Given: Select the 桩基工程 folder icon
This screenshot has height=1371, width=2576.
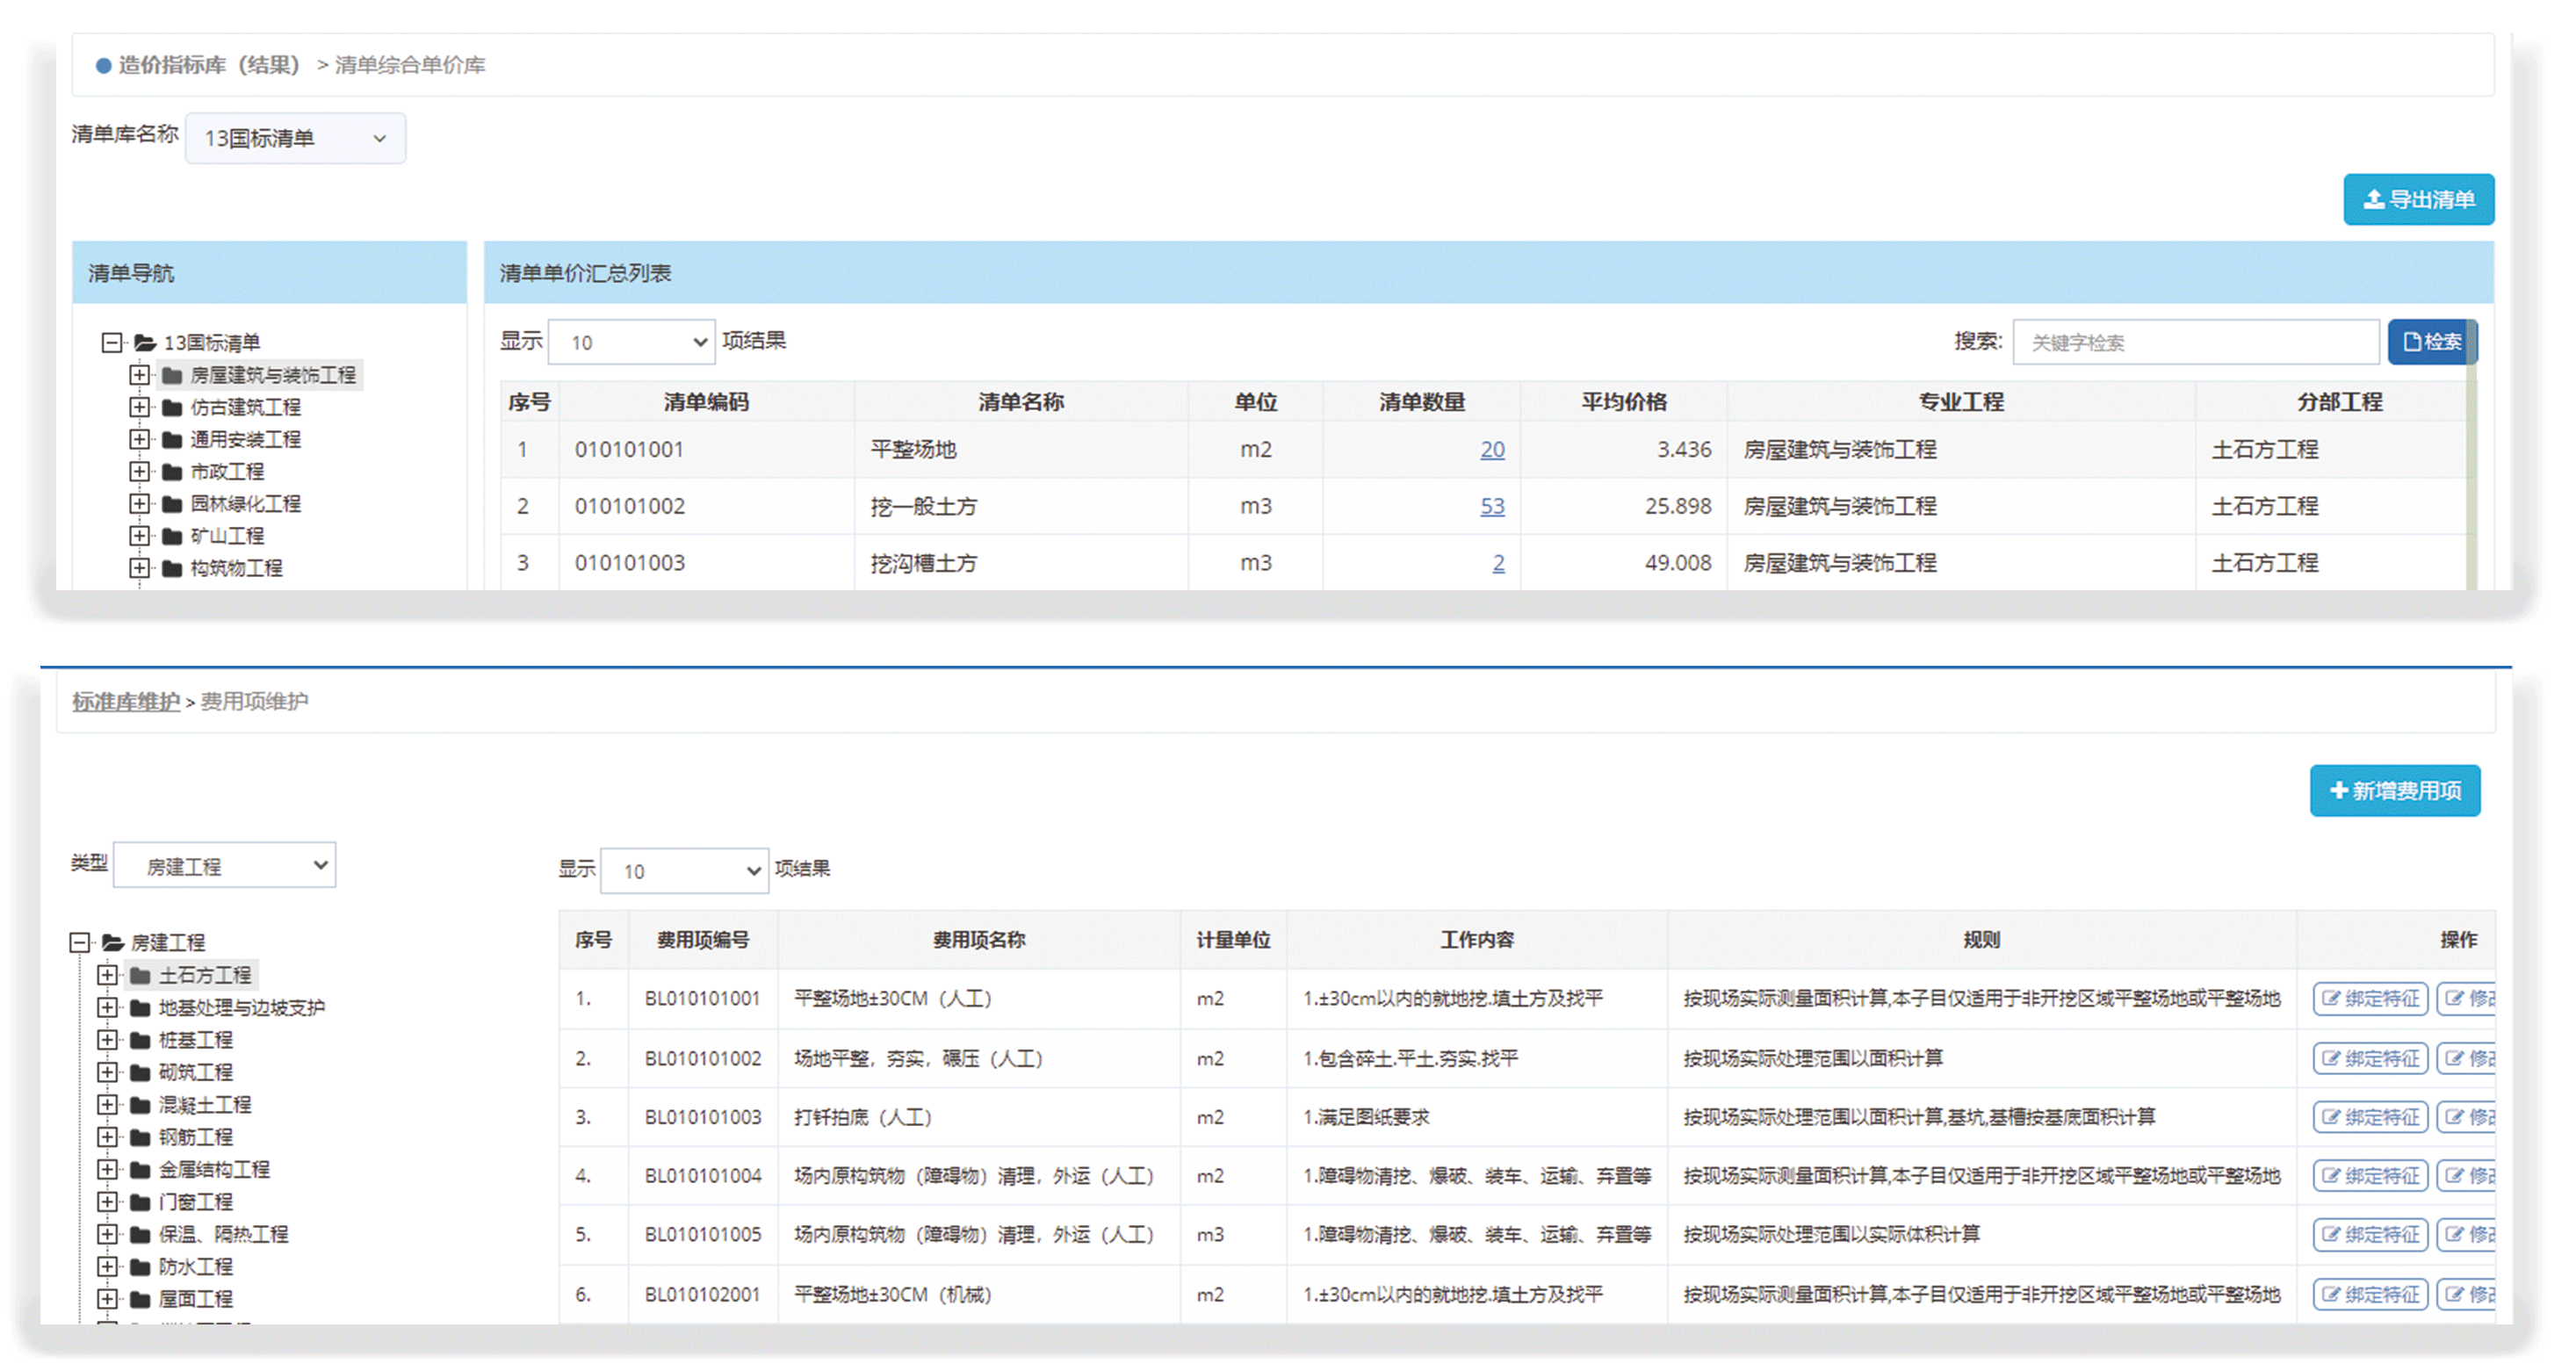Looking at the screenshot, I should tap(140, 1040).
